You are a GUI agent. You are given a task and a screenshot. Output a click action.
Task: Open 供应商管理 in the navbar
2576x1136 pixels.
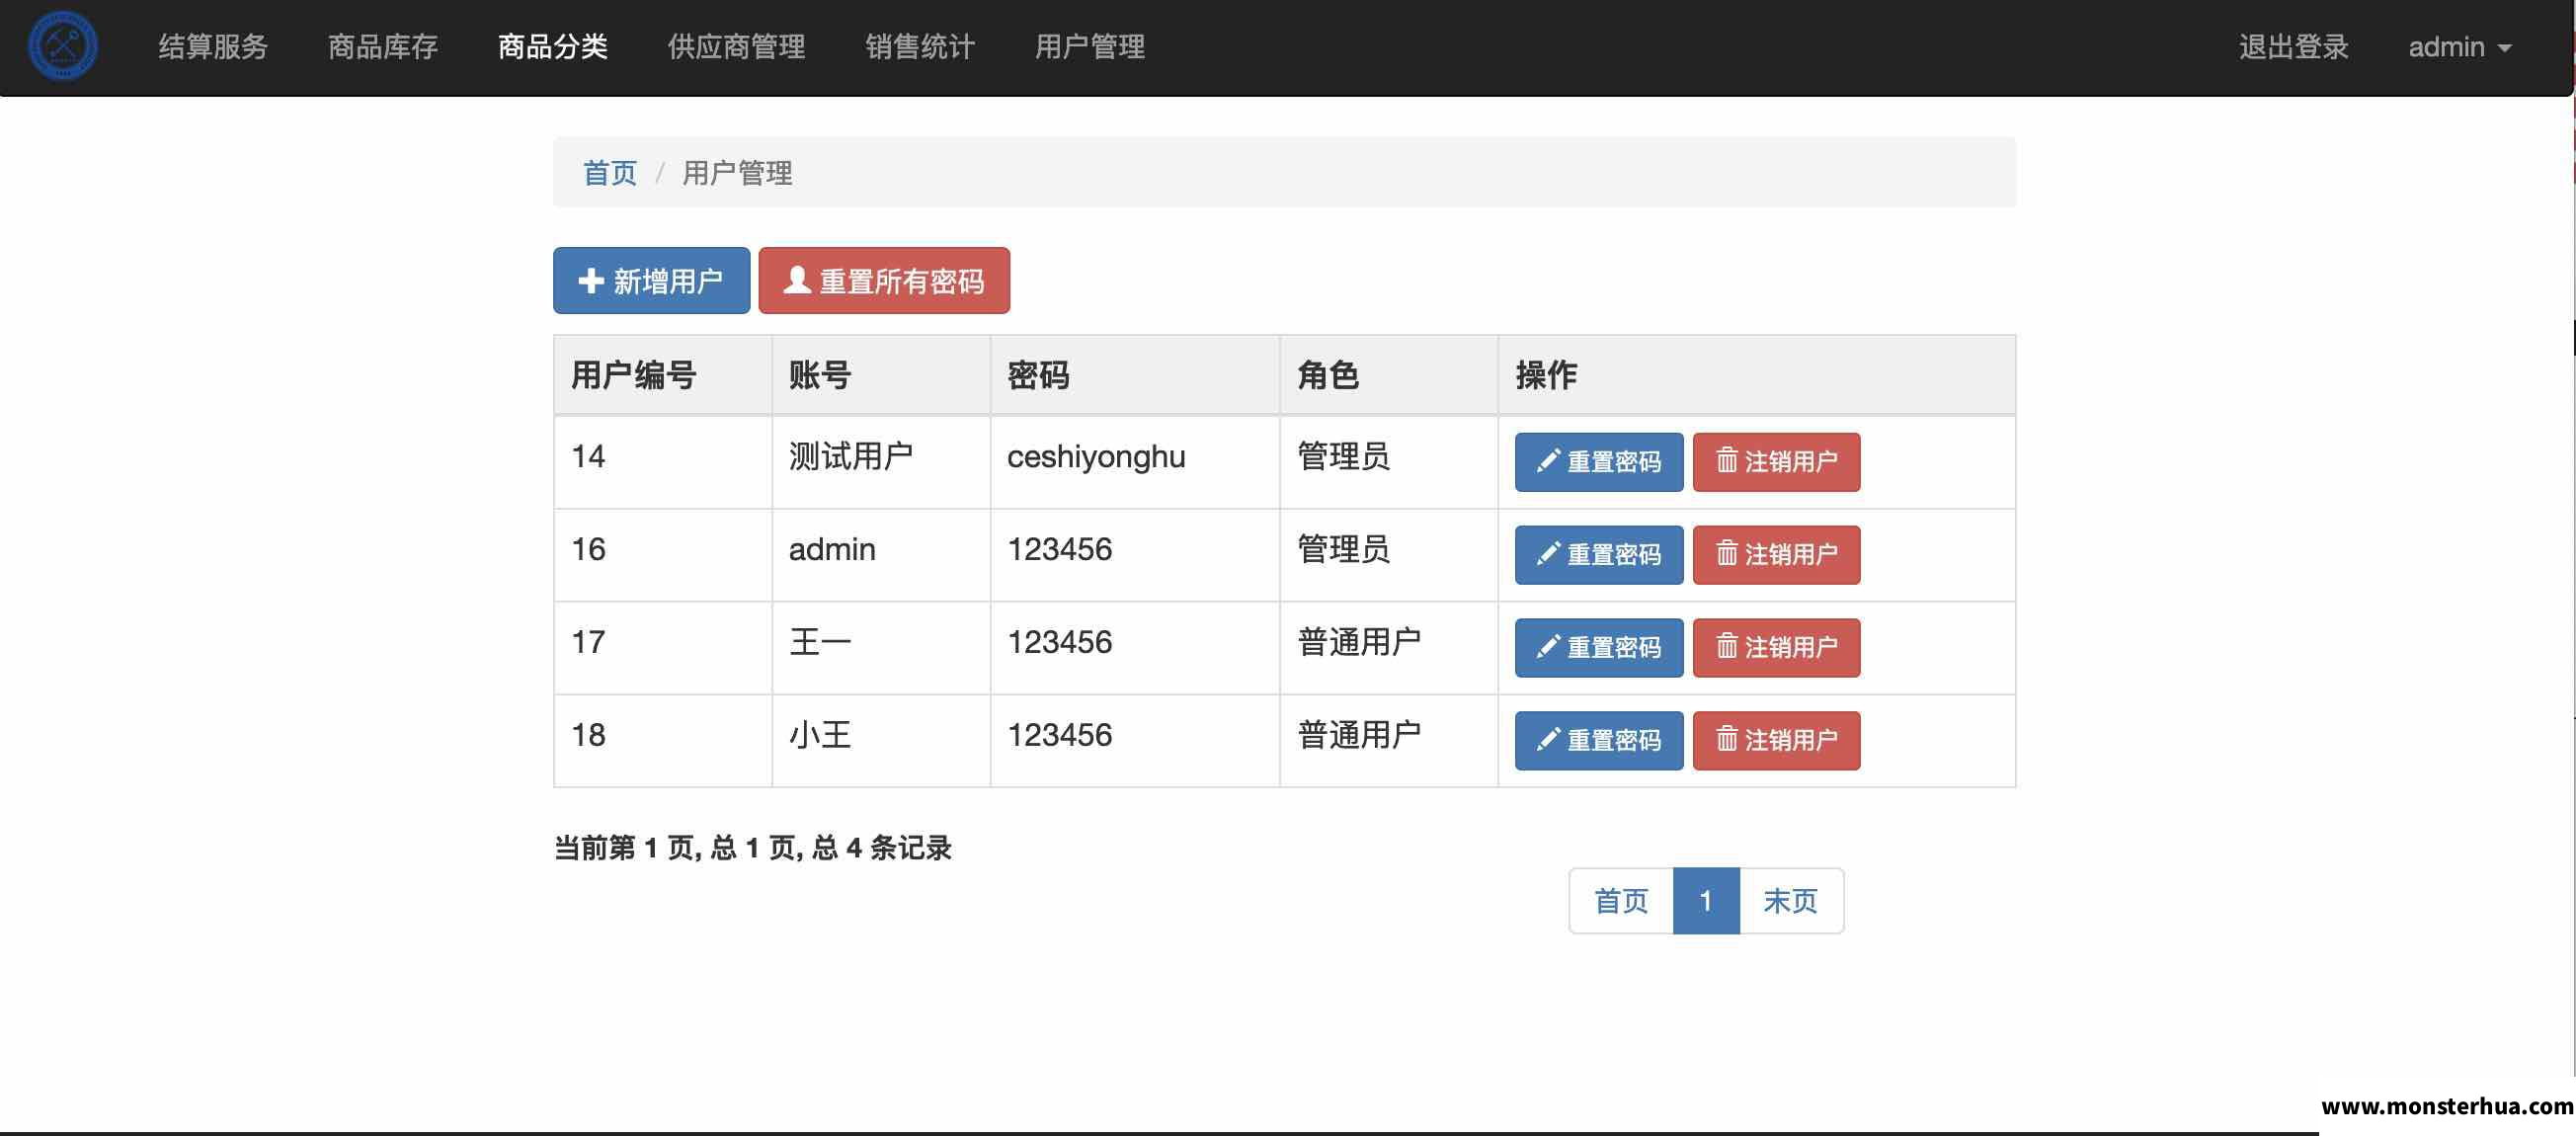[737, 47]
